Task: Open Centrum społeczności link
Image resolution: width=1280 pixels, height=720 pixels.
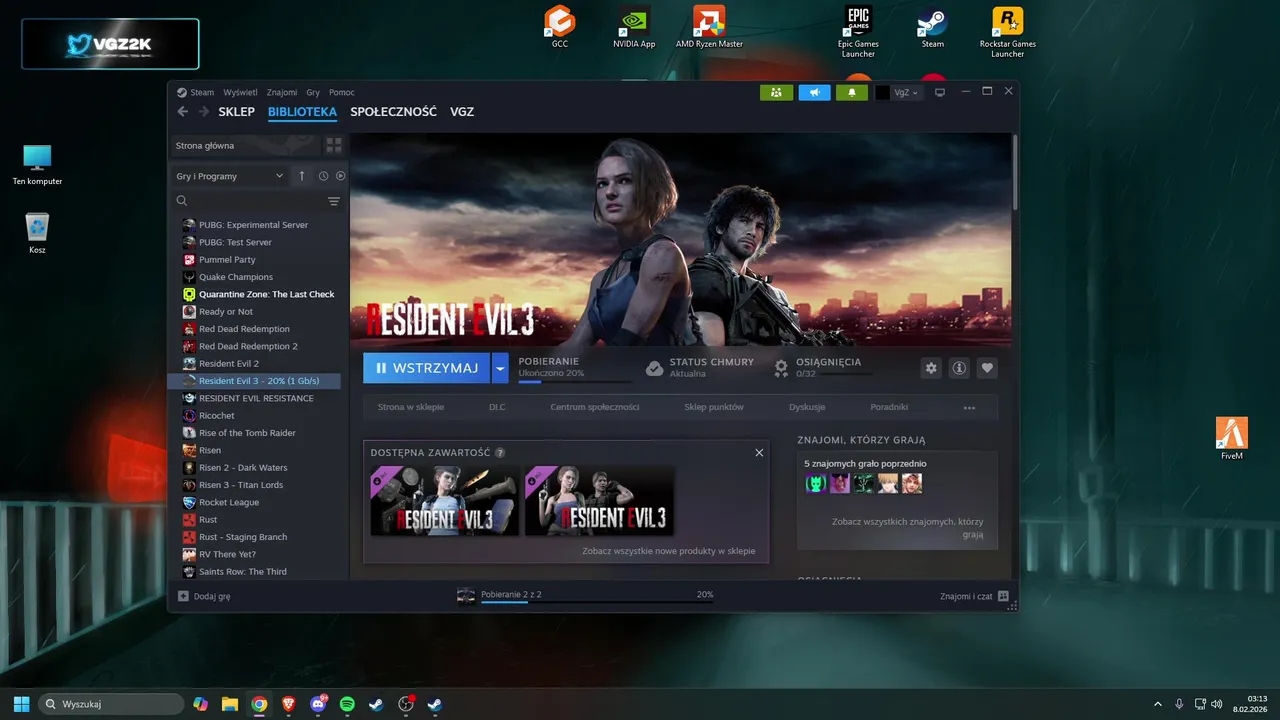Action: click(594, 407)
